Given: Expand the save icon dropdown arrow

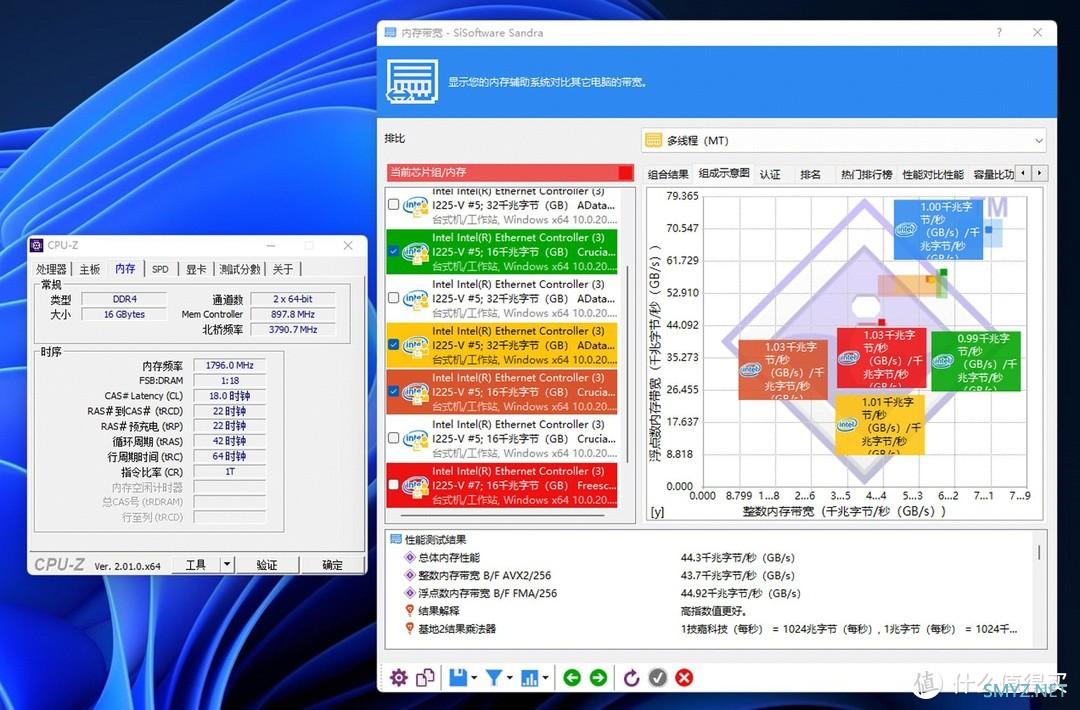Looking at the screenshot, I should 474,679.
